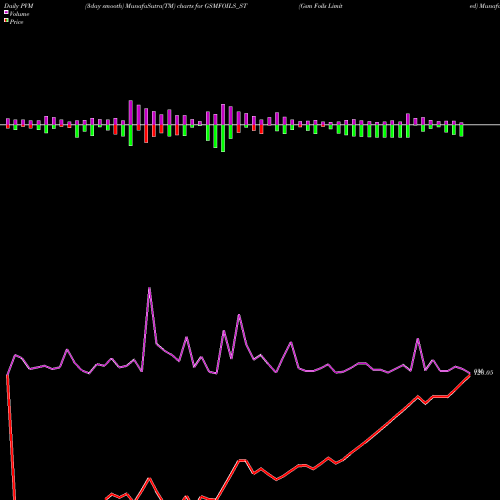Select the 'Price' legend label
500x500 pixels.
point(16,22)
